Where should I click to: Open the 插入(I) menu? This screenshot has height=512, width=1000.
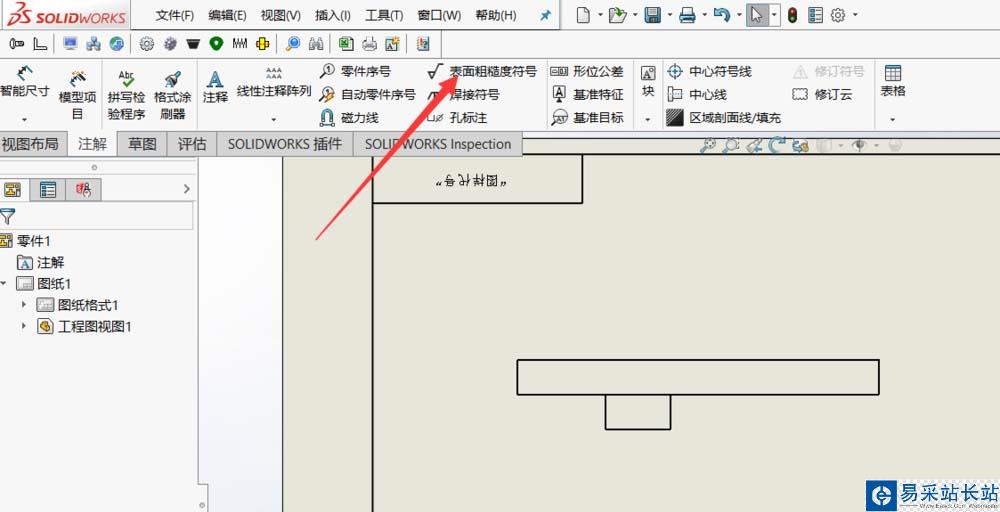(332, 15)
